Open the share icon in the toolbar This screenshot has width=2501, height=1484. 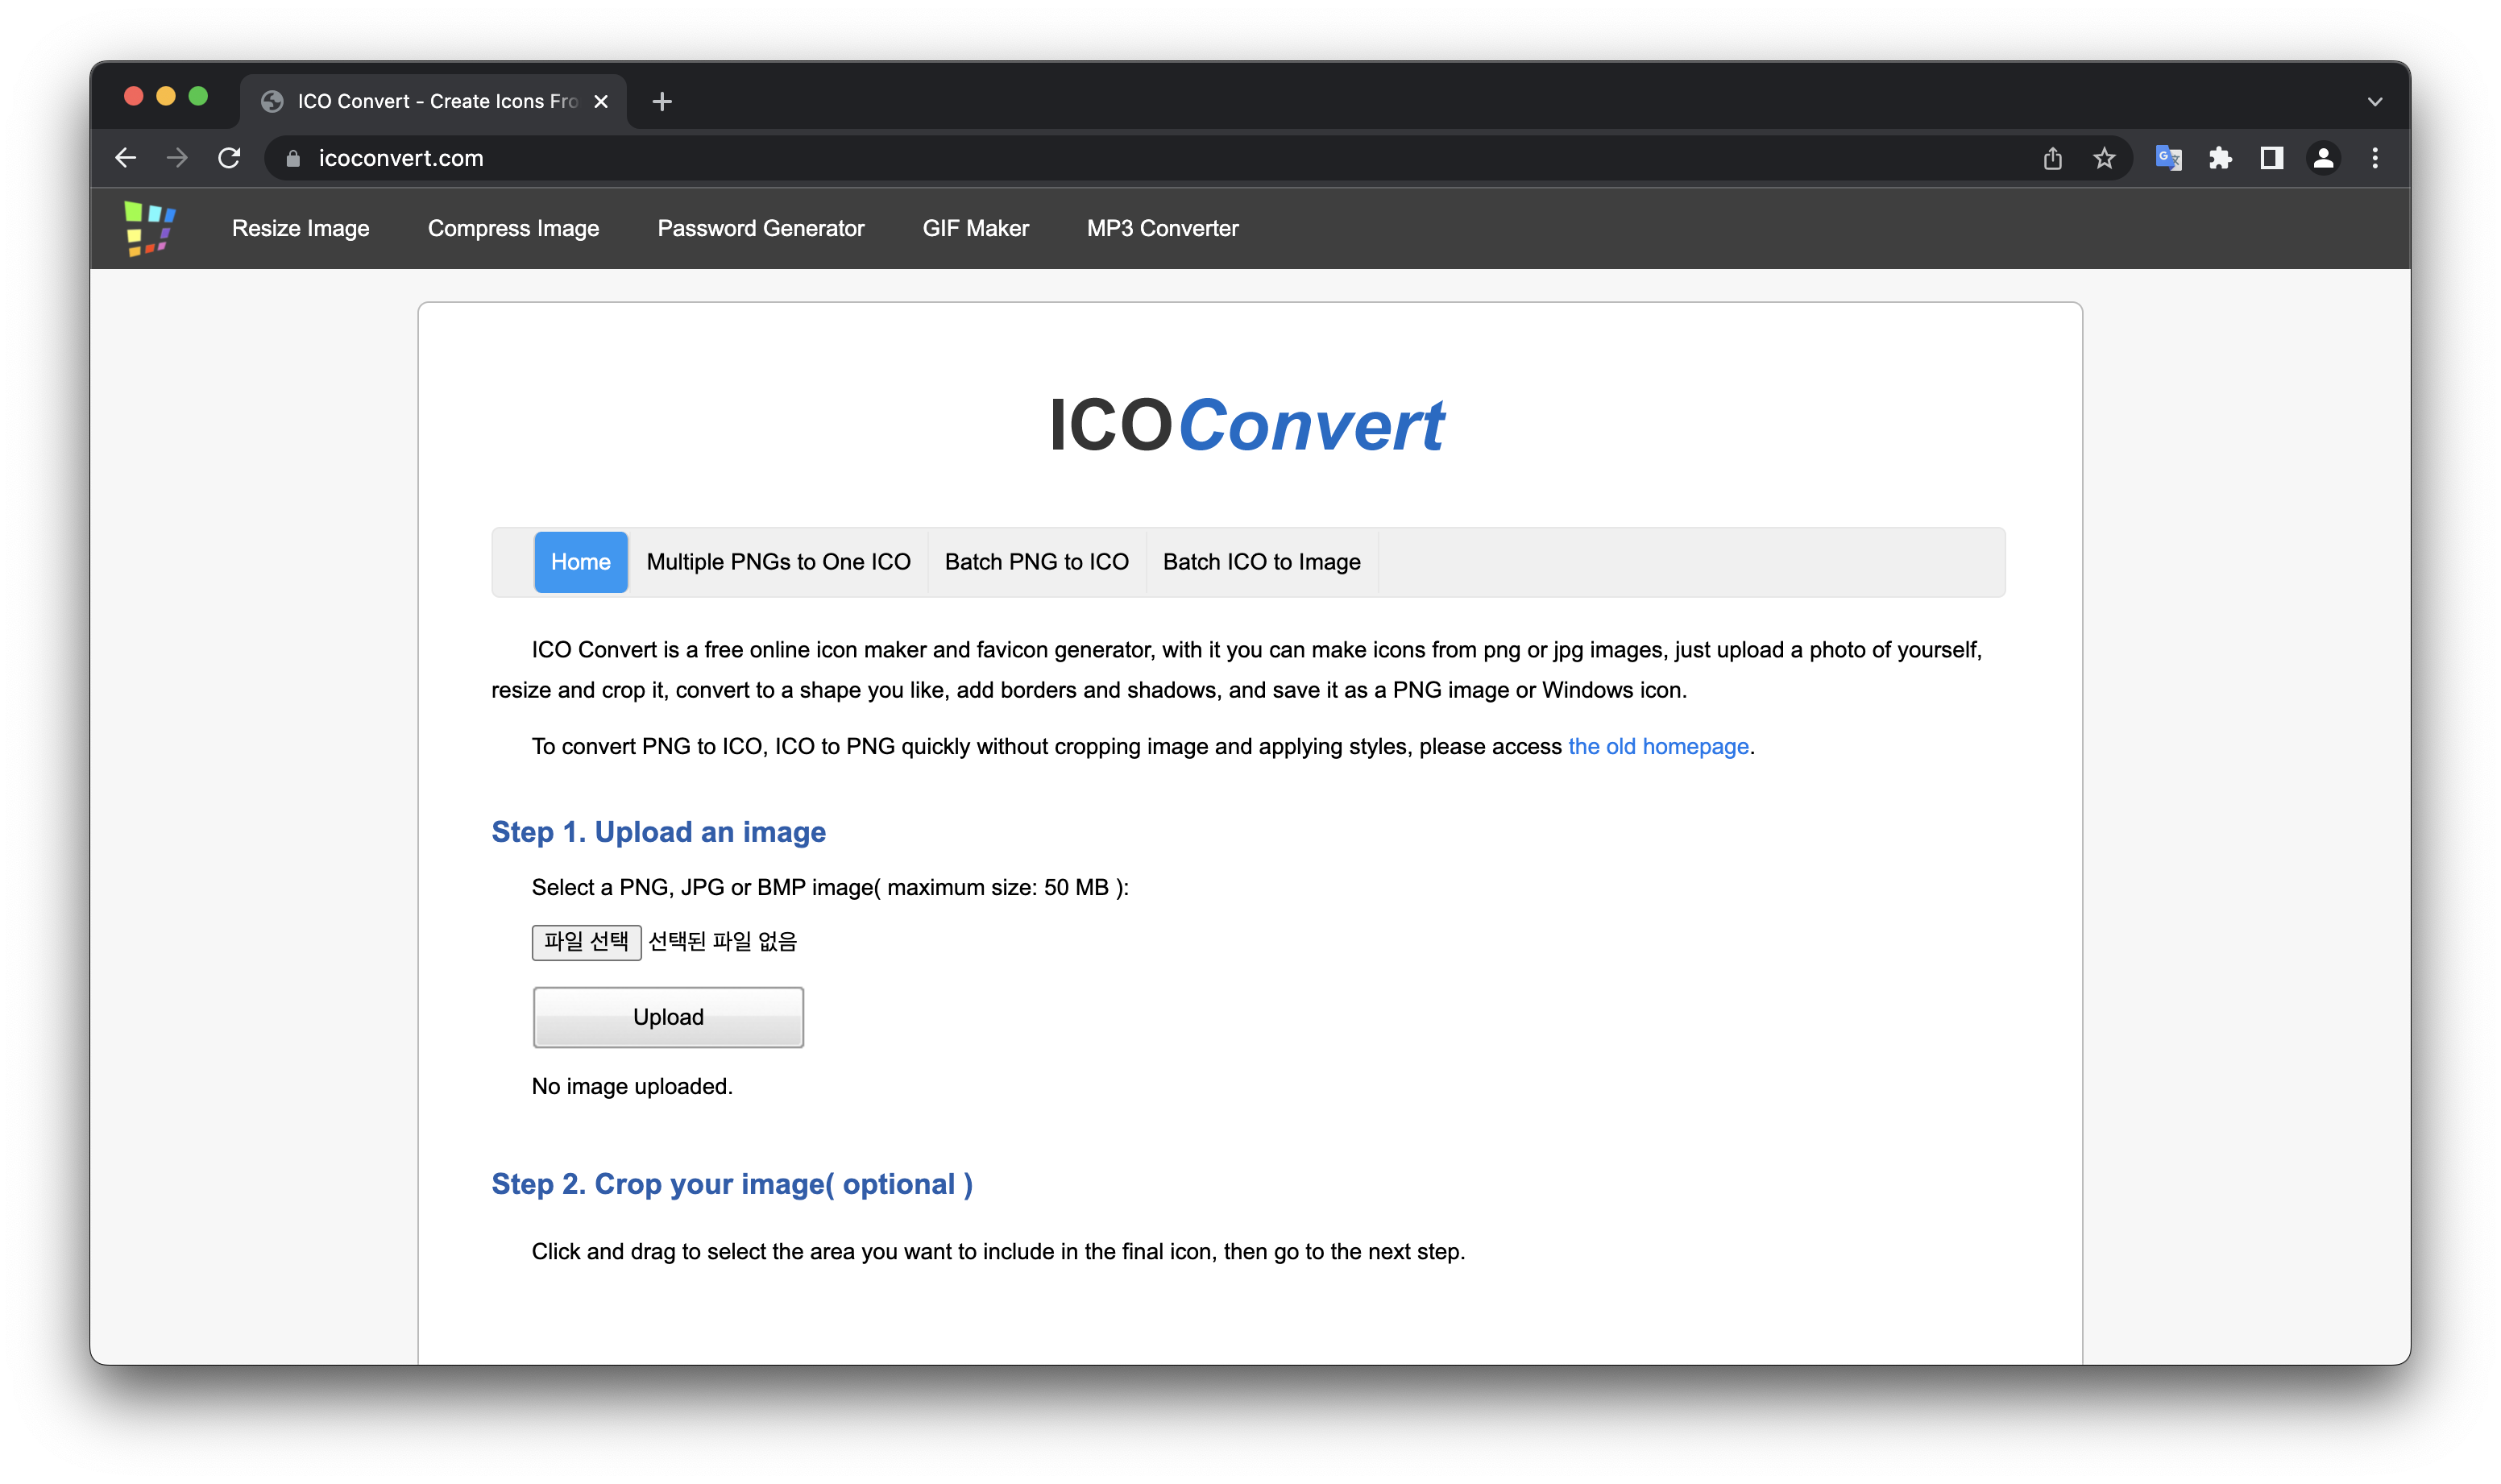coord(2053,157)
